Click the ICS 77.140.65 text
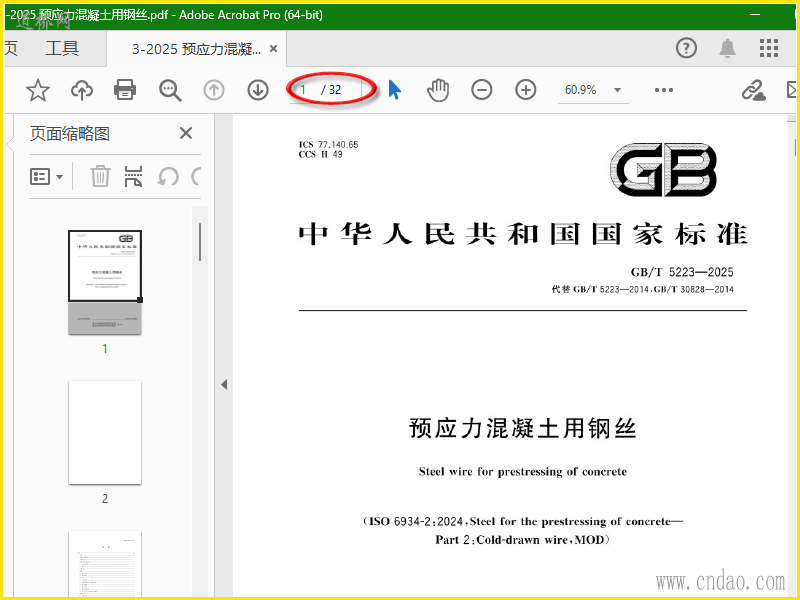The height and width of the screenshot is (600, 800). point(329,145)
